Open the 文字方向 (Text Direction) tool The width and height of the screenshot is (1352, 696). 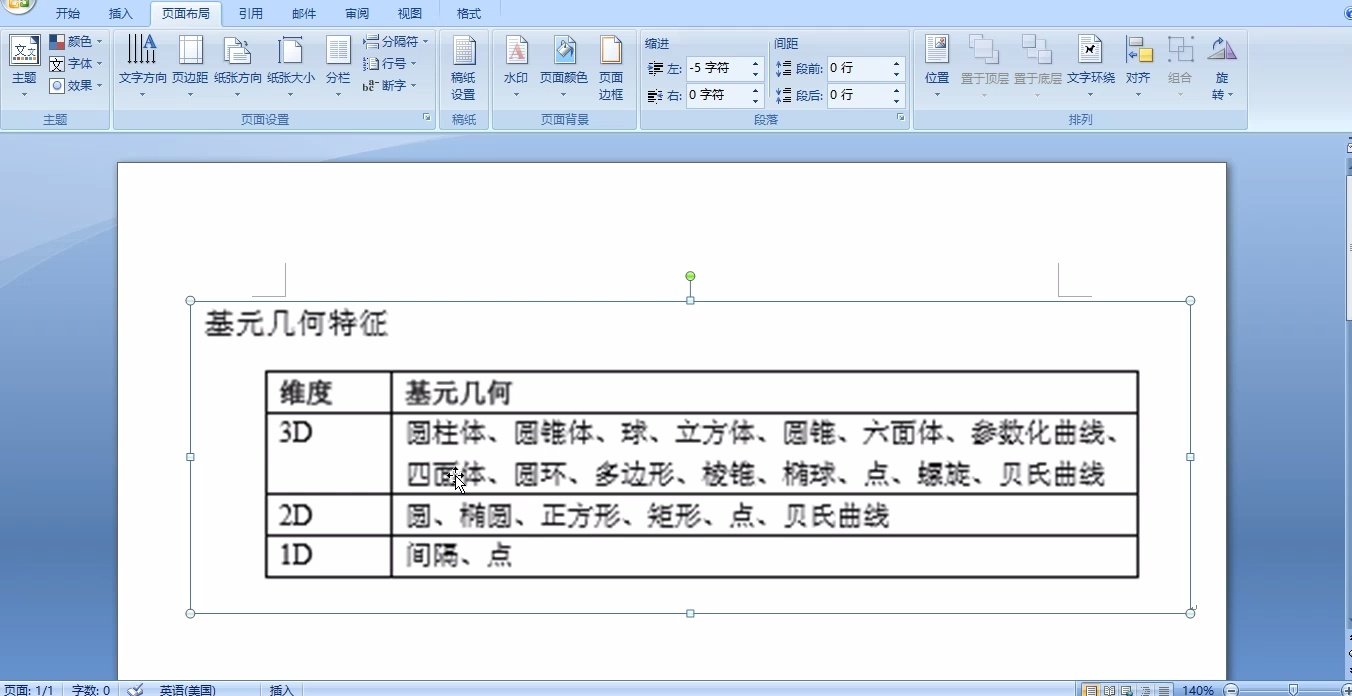pos(141,67)
